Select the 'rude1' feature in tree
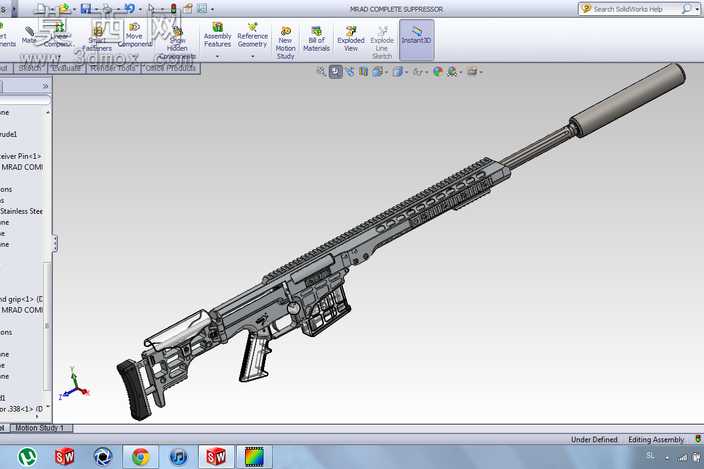The height and width of the screenshot is (469, 704). pos(9,134)
